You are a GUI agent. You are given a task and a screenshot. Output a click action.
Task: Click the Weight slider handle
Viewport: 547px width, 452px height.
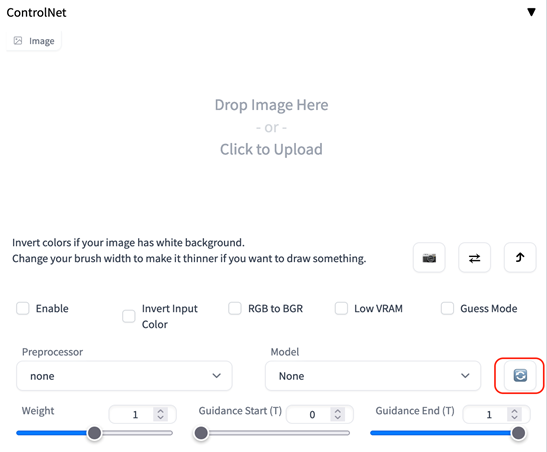point(94,433)
